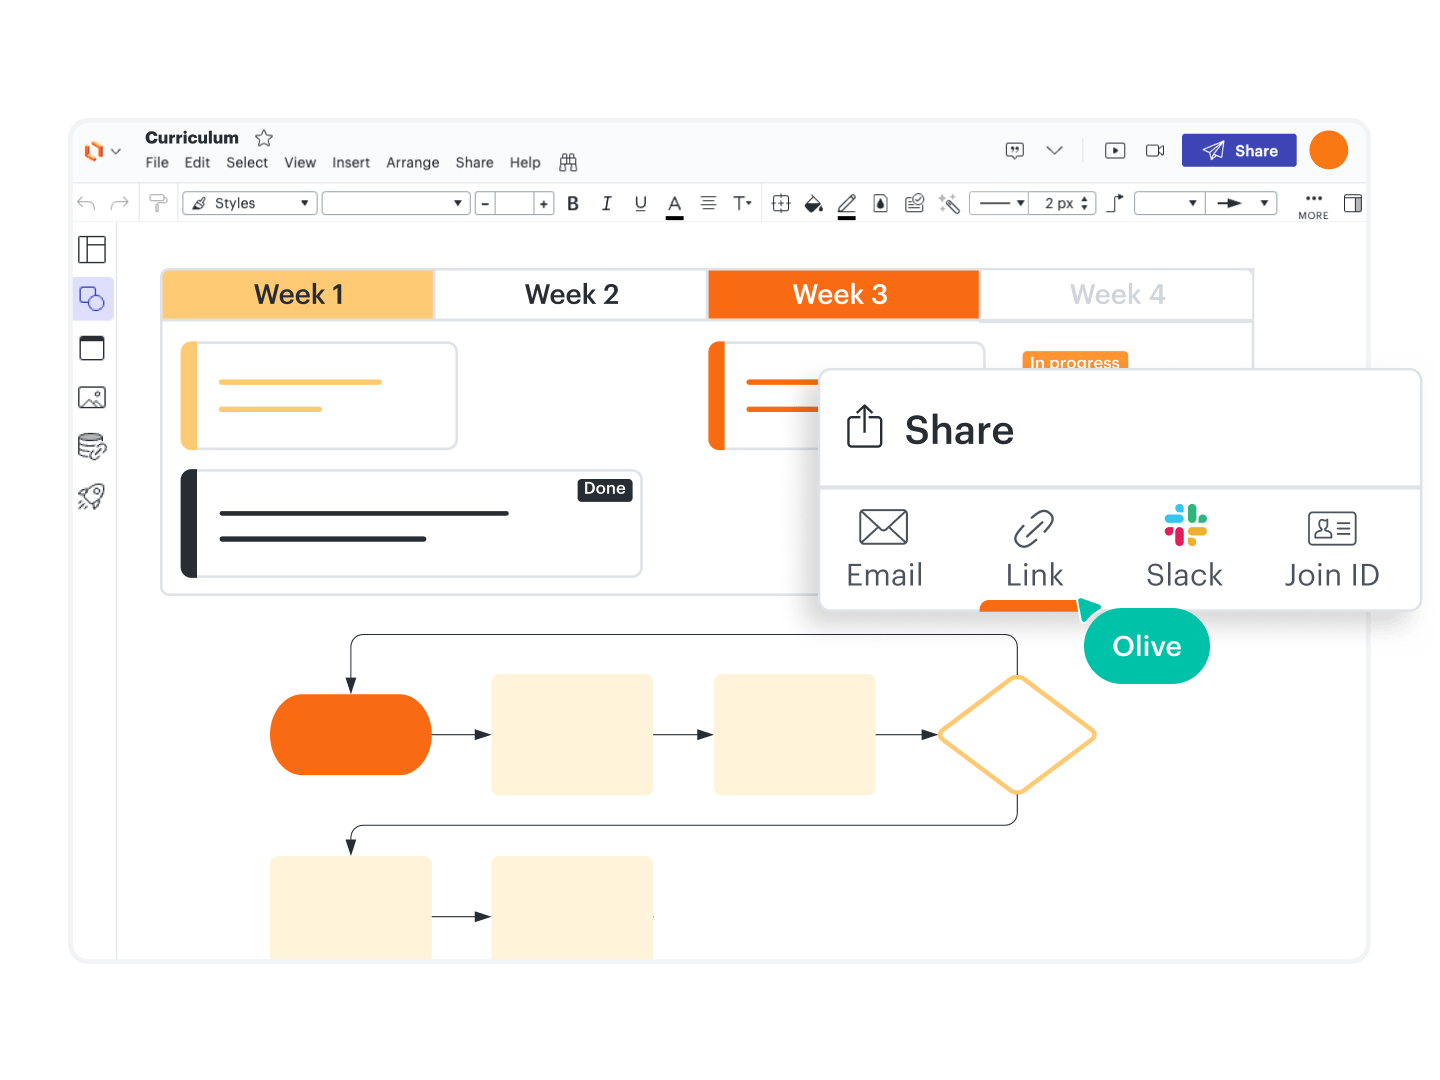Click the rocket feature icon in sidebar
Viewport: 1440px width, 1080px height.
pos(92,497)
